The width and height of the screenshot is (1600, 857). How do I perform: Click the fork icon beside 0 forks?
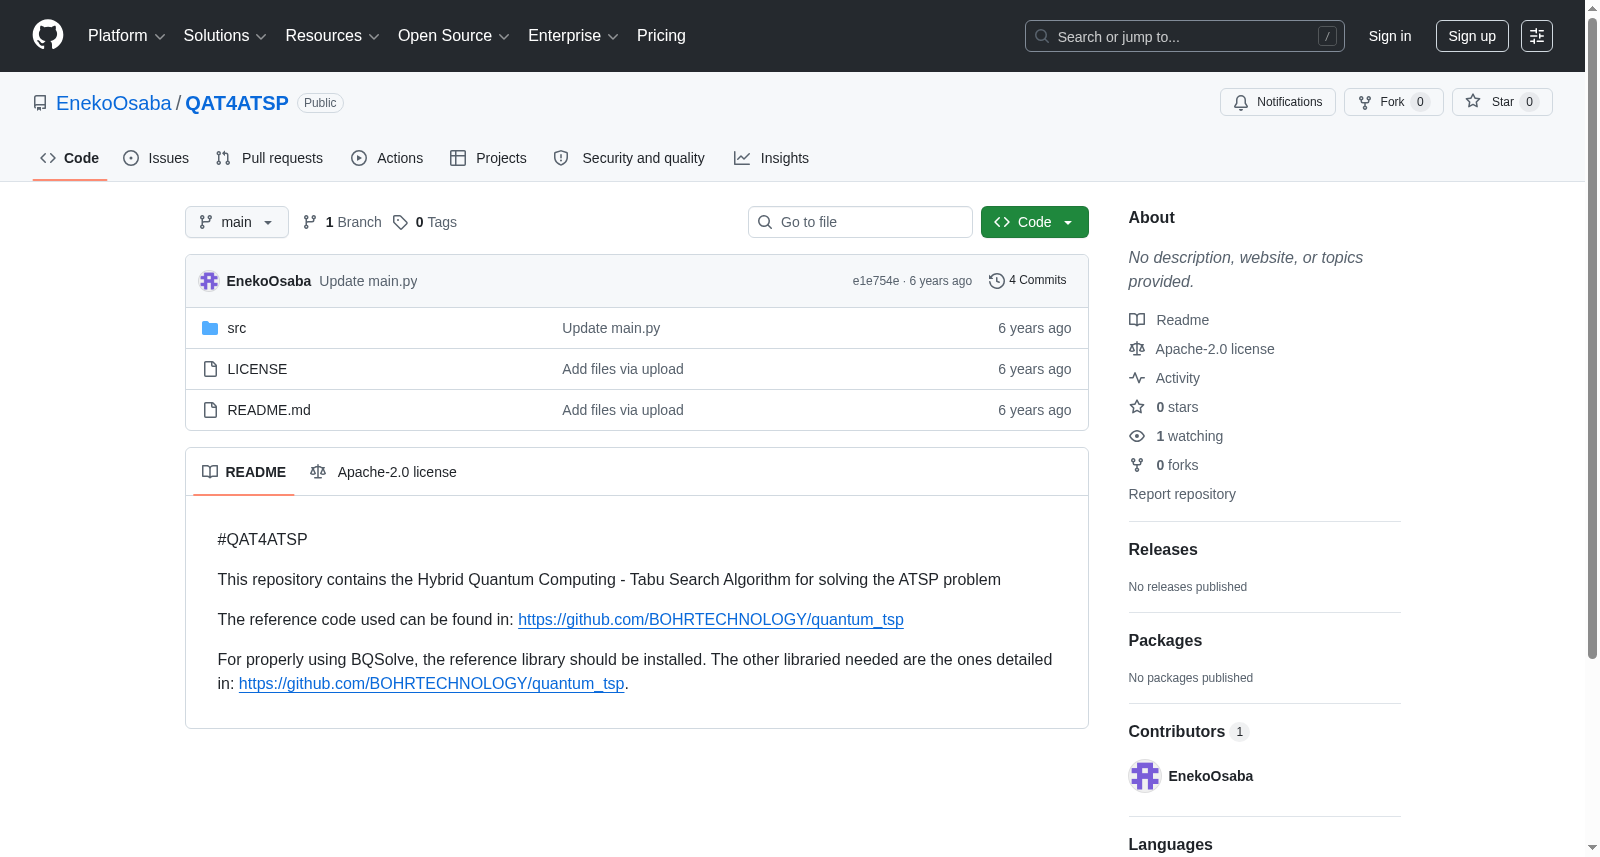1137,465
